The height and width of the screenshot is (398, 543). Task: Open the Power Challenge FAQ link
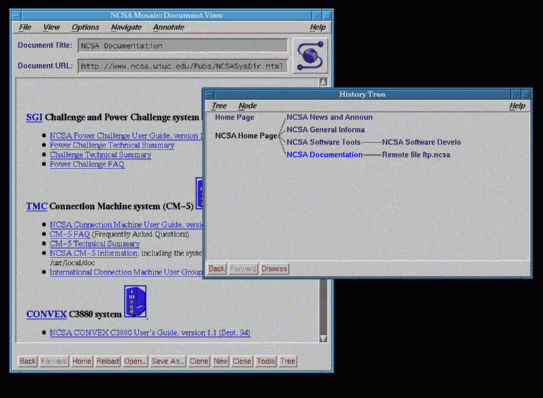pos(87,164)
